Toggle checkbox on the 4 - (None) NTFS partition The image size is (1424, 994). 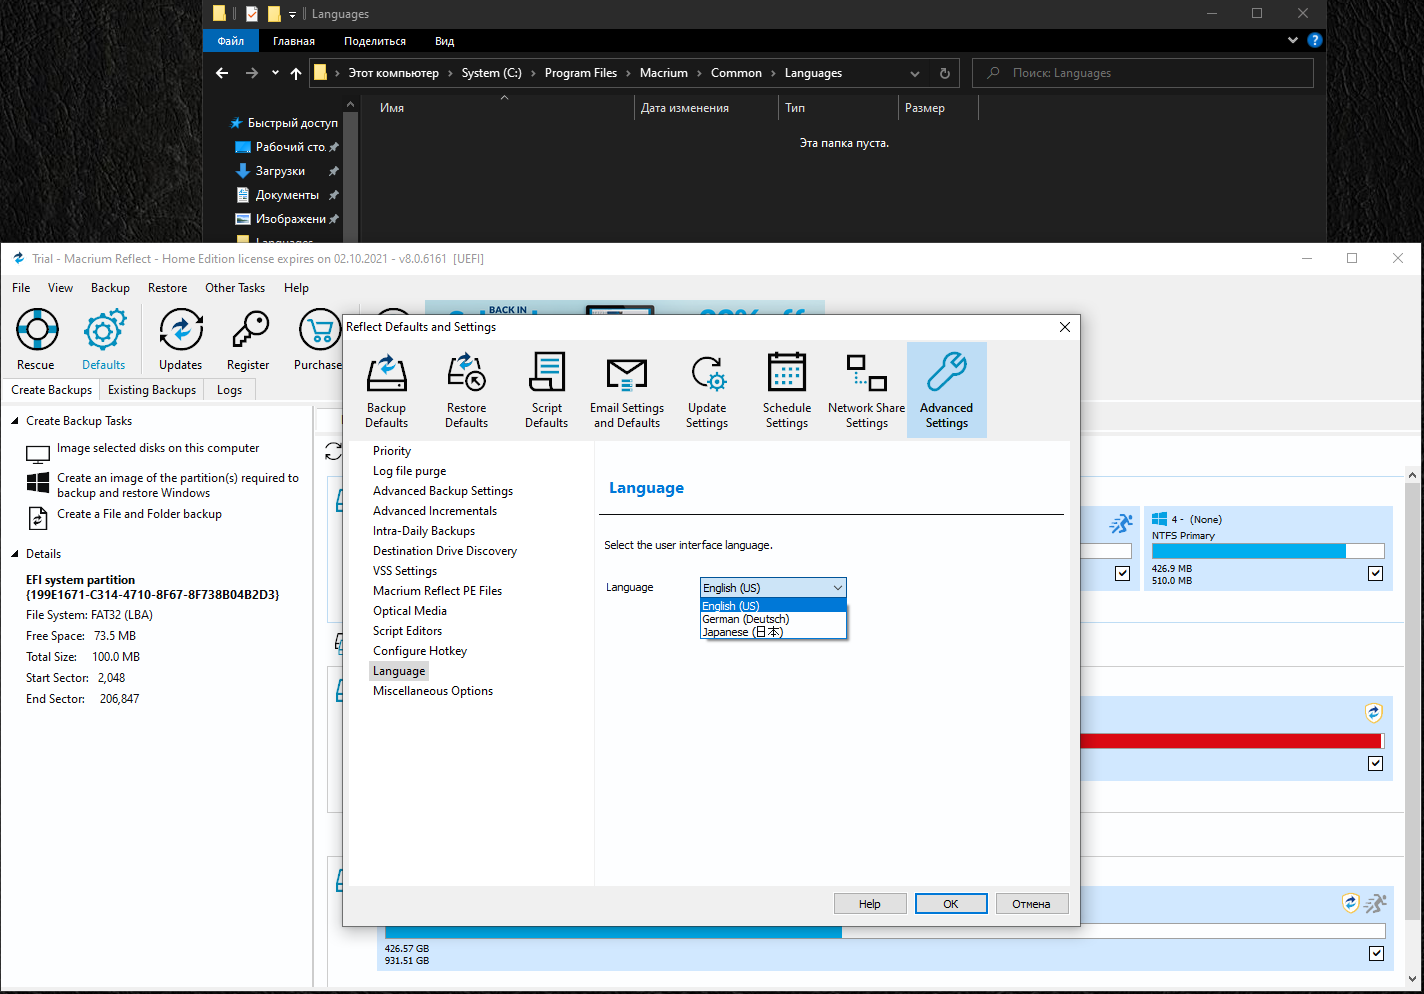click(x=1375, y=573)
